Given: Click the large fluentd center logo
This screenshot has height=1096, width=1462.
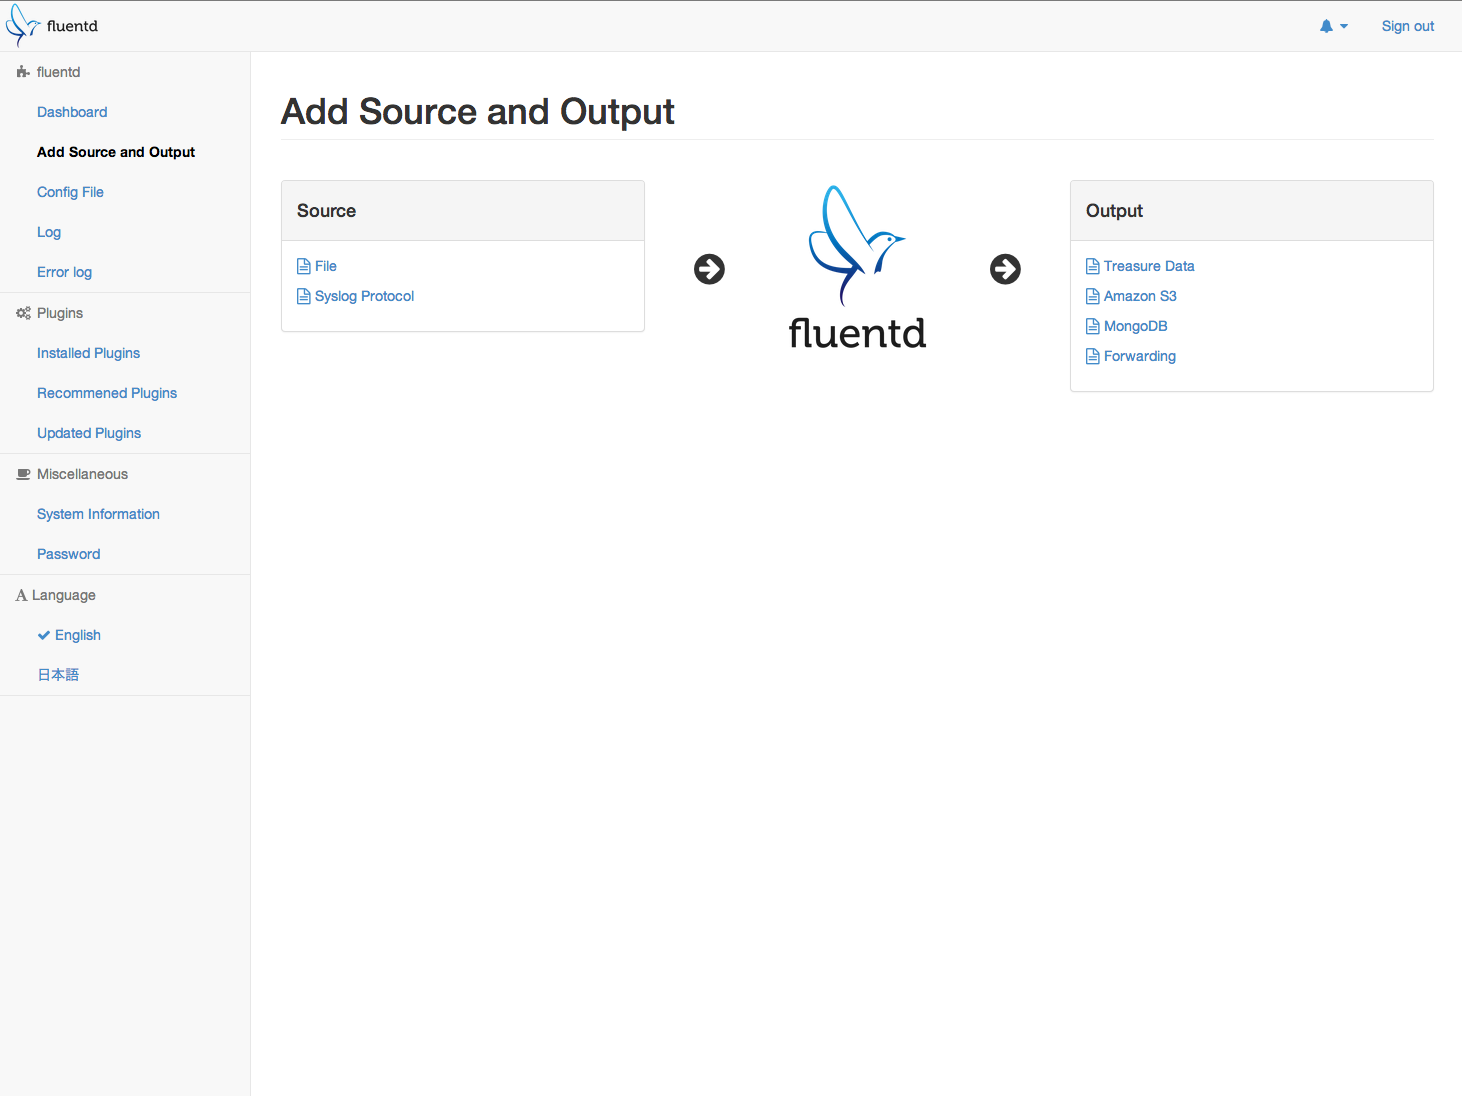Looking at the screenshot, I should [857, 266].
